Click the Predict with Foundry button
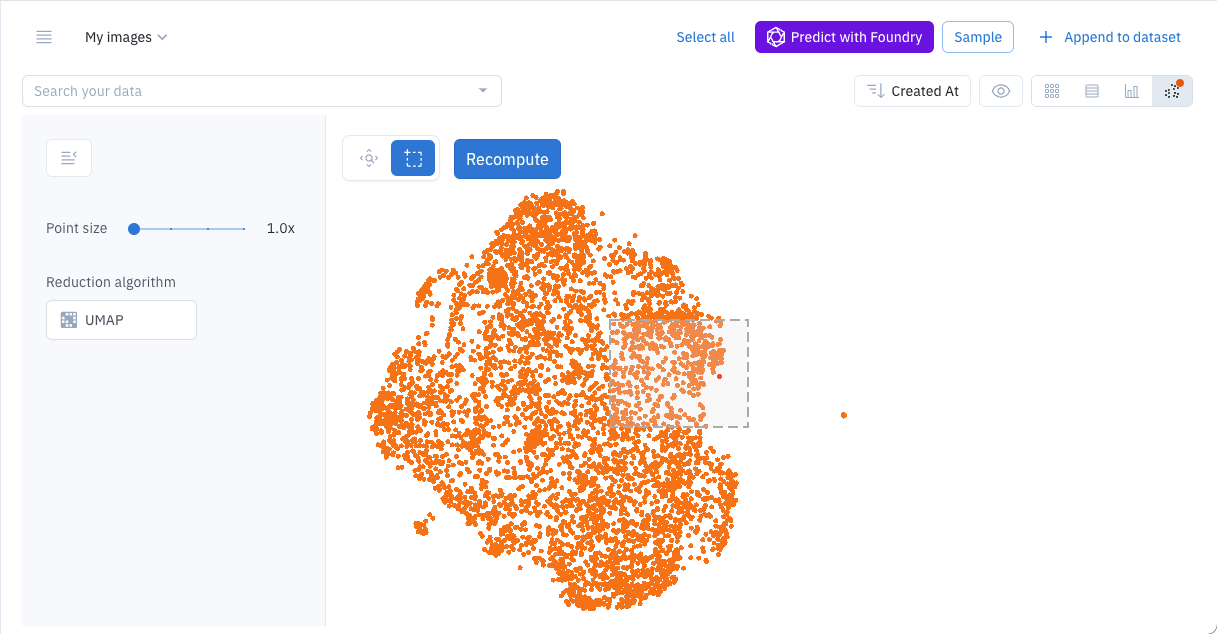Screen dimensions: 1217x634 (844, 37)
